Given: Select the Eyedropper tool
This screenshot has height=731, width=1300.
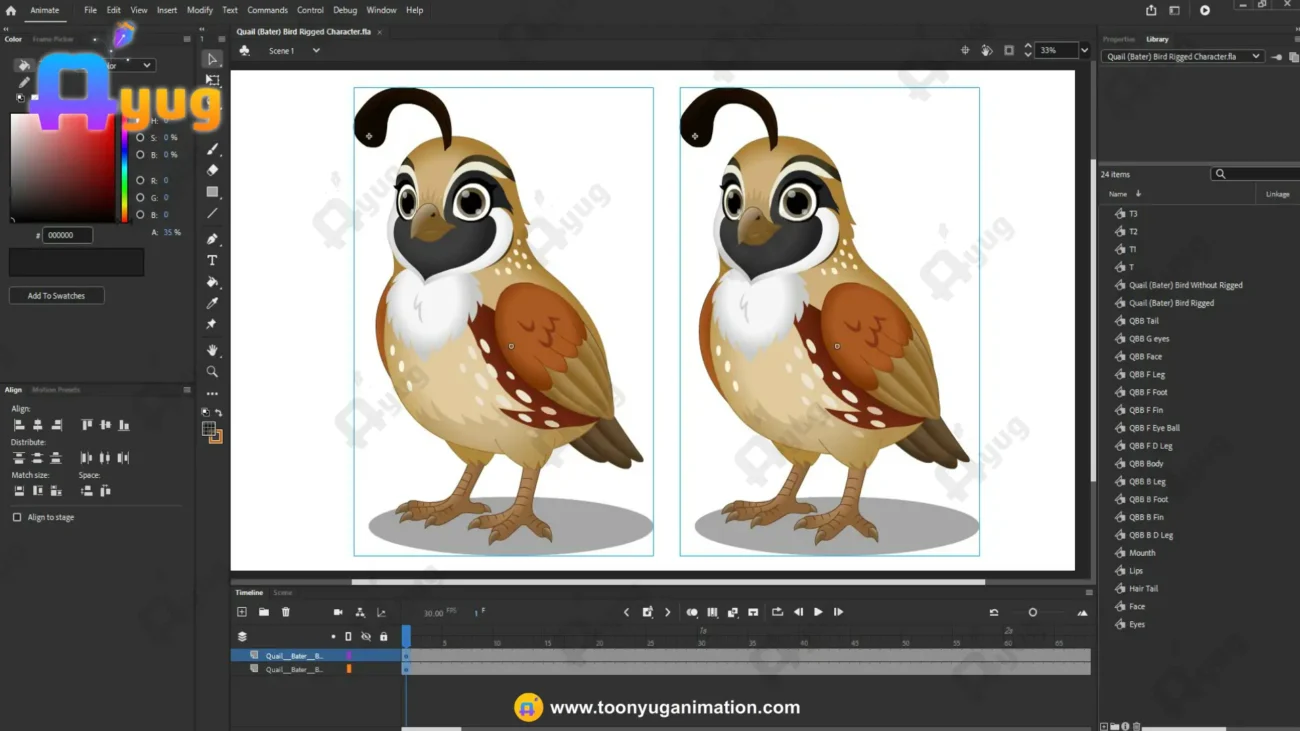Looking at the screenshot, I should click(212, 303).
